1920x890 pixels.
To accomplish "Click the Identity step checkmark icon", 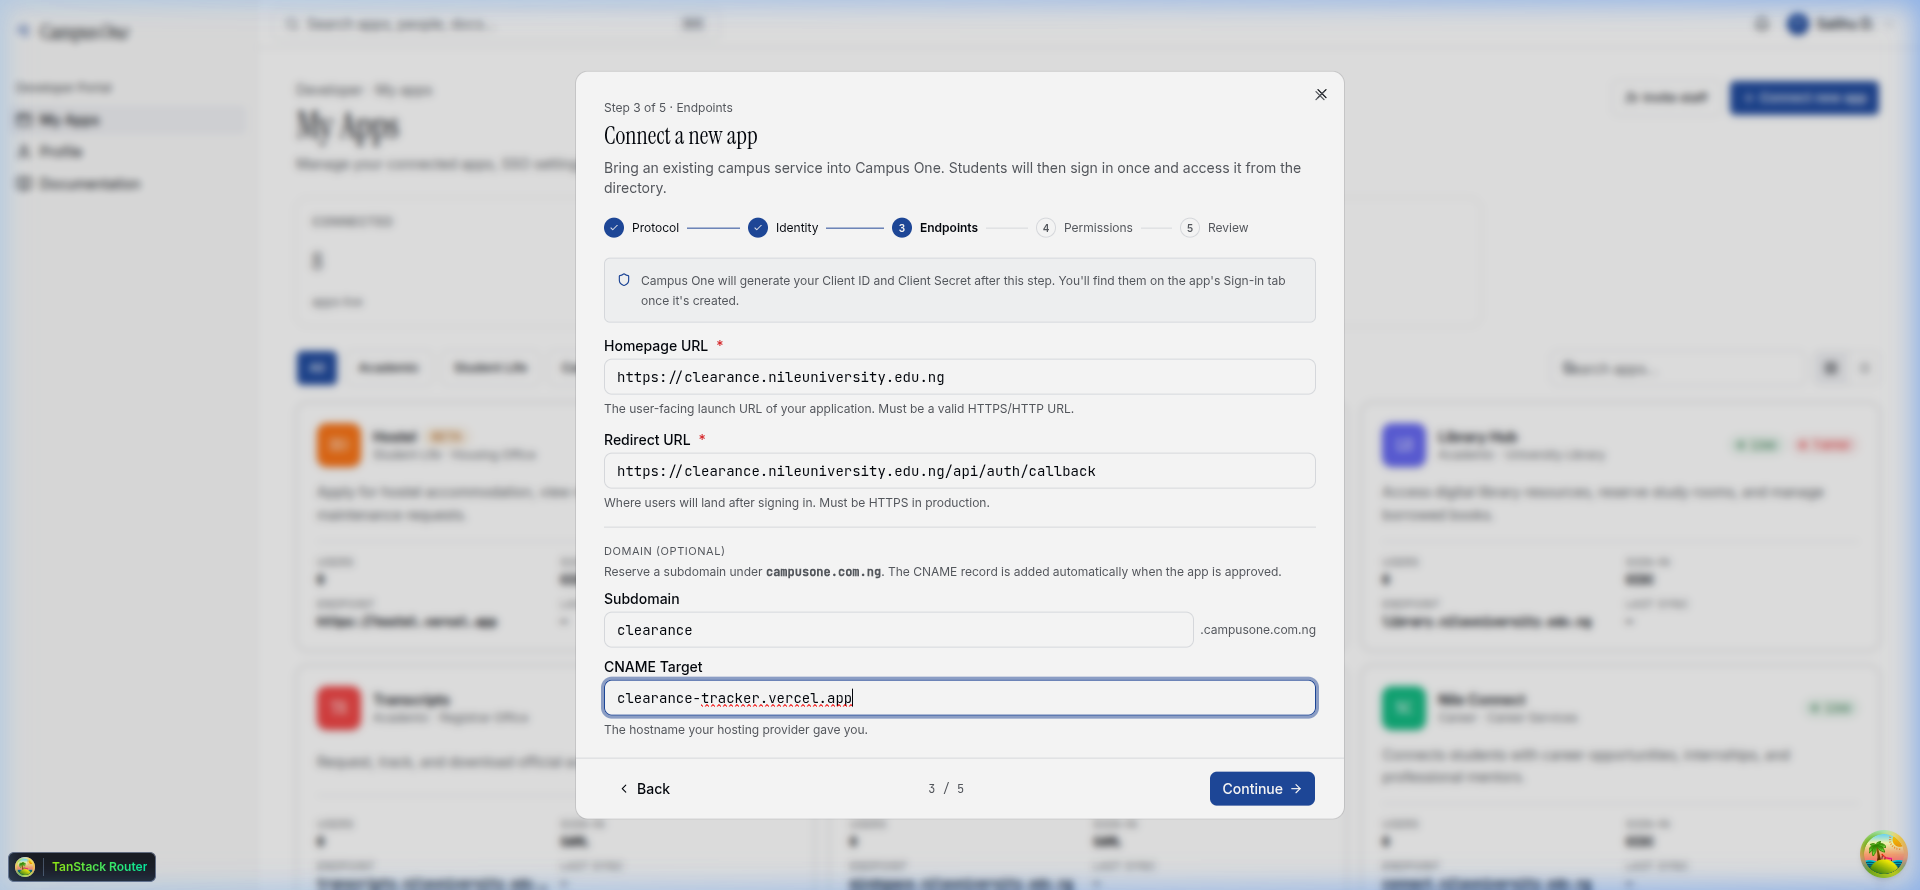I will pos(758,228).
